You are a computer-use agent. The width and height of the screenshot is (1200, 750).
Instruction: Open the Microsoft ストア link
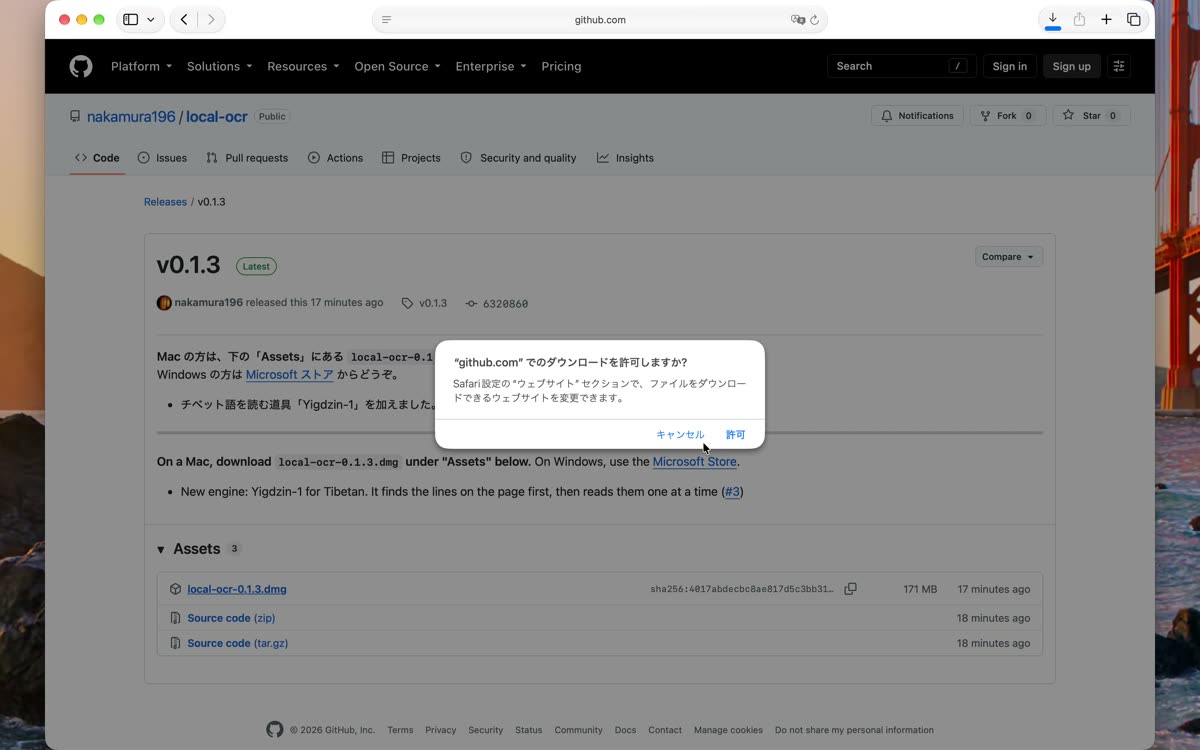point(290,375)
